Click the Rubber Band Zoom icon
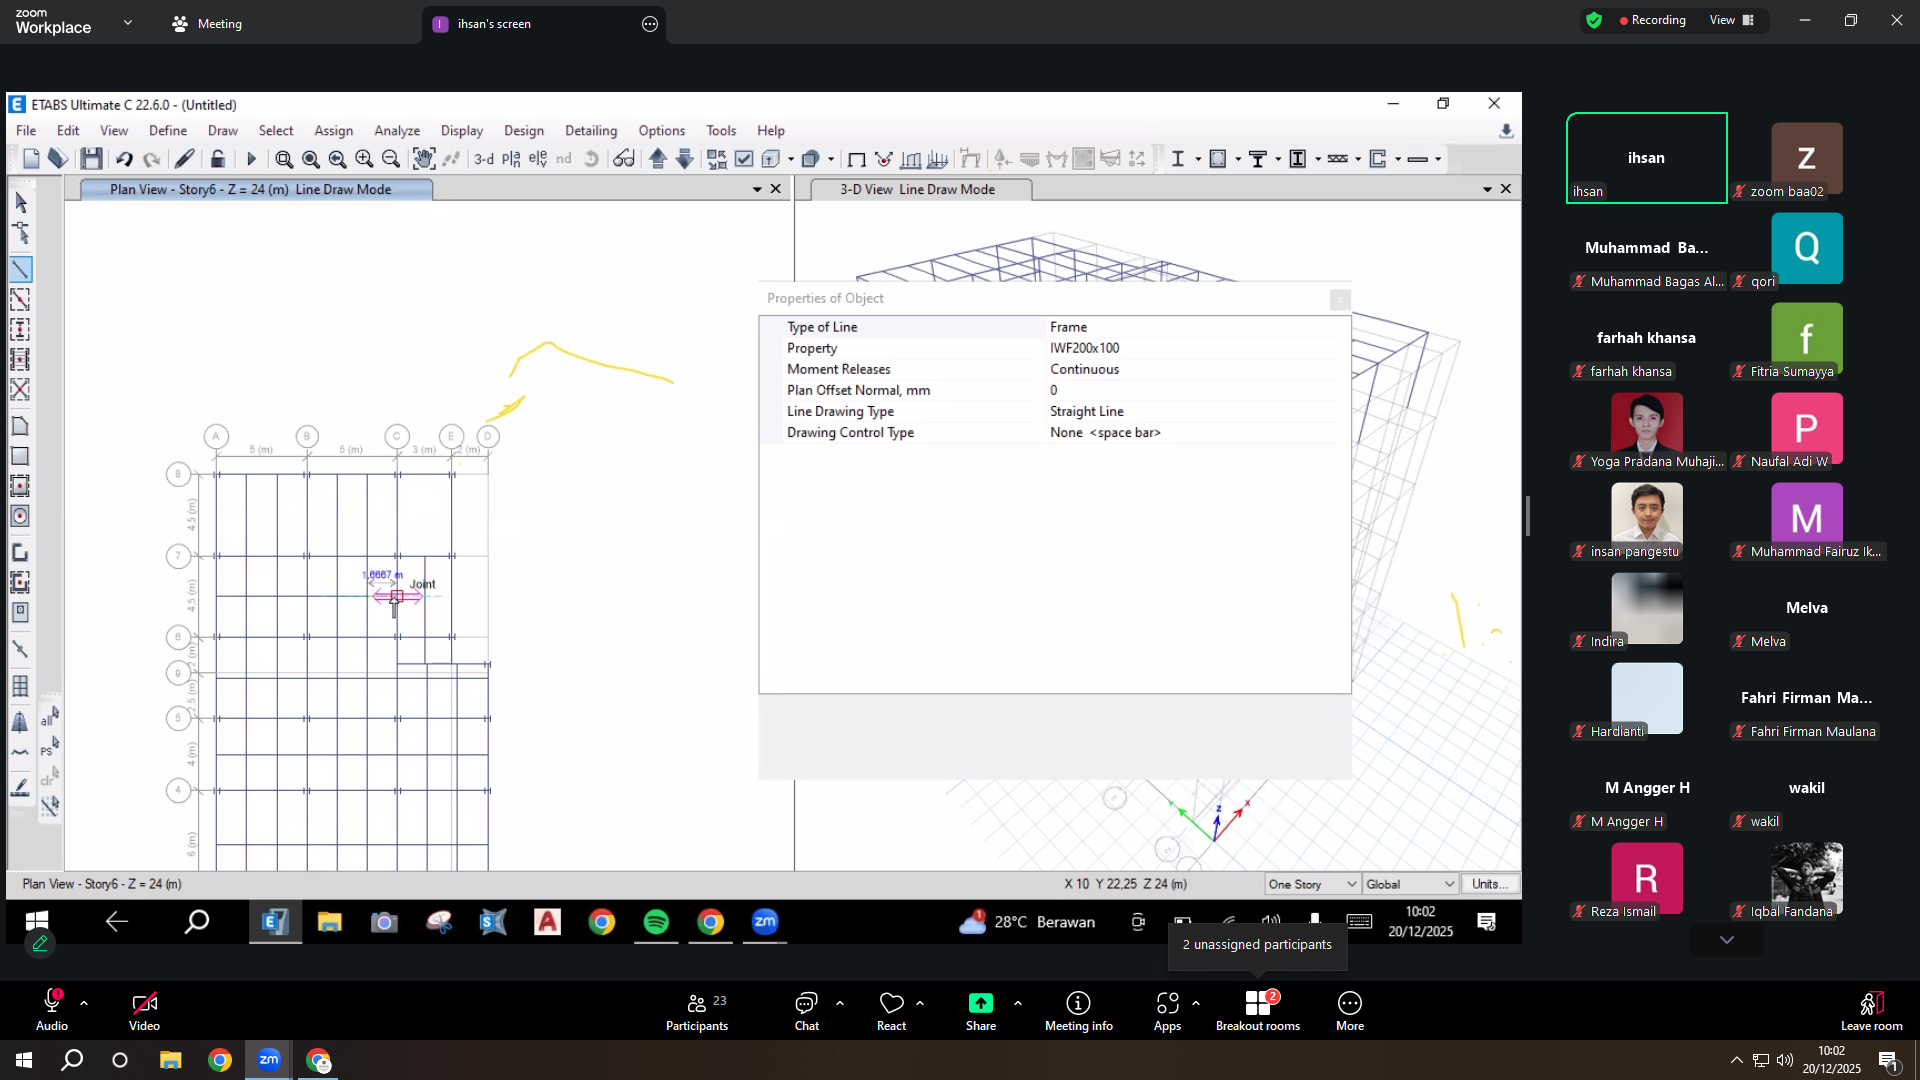Viewport: 1920px width, 1080px height. [284, 158]
